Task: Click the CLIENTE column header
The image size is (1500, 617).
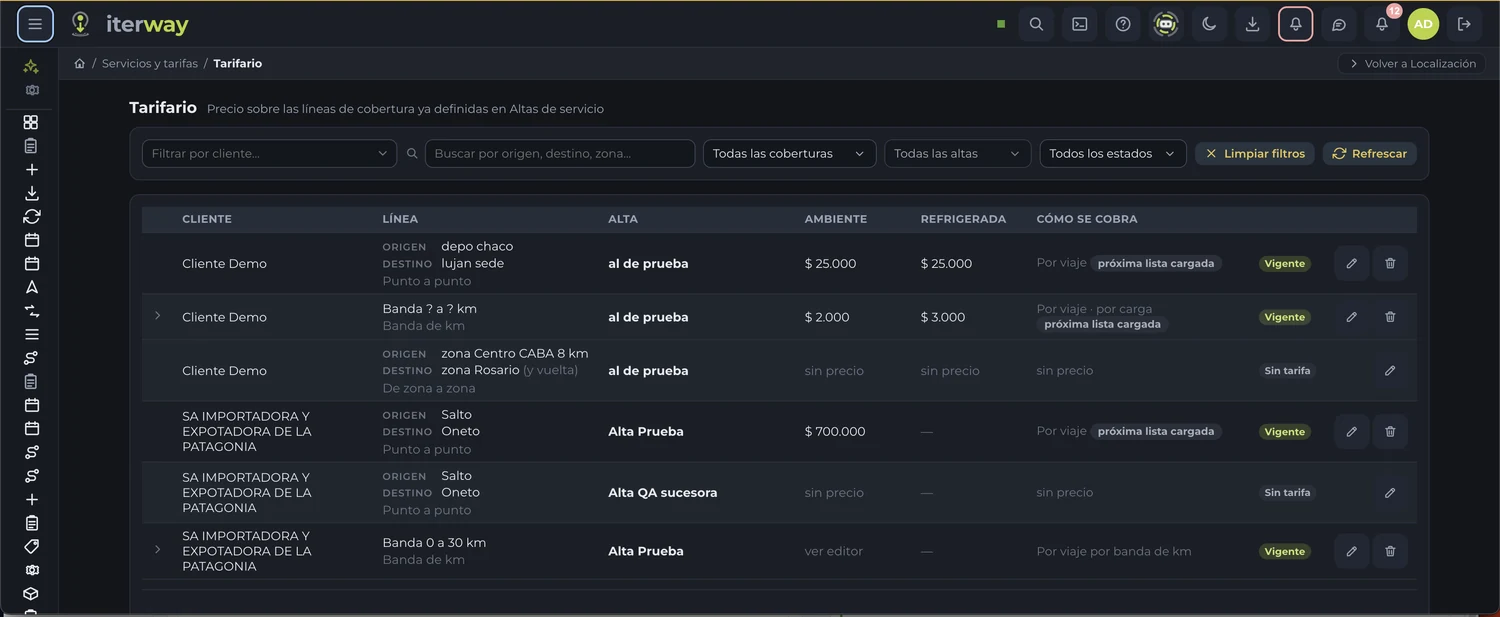Action: [207, 219]
